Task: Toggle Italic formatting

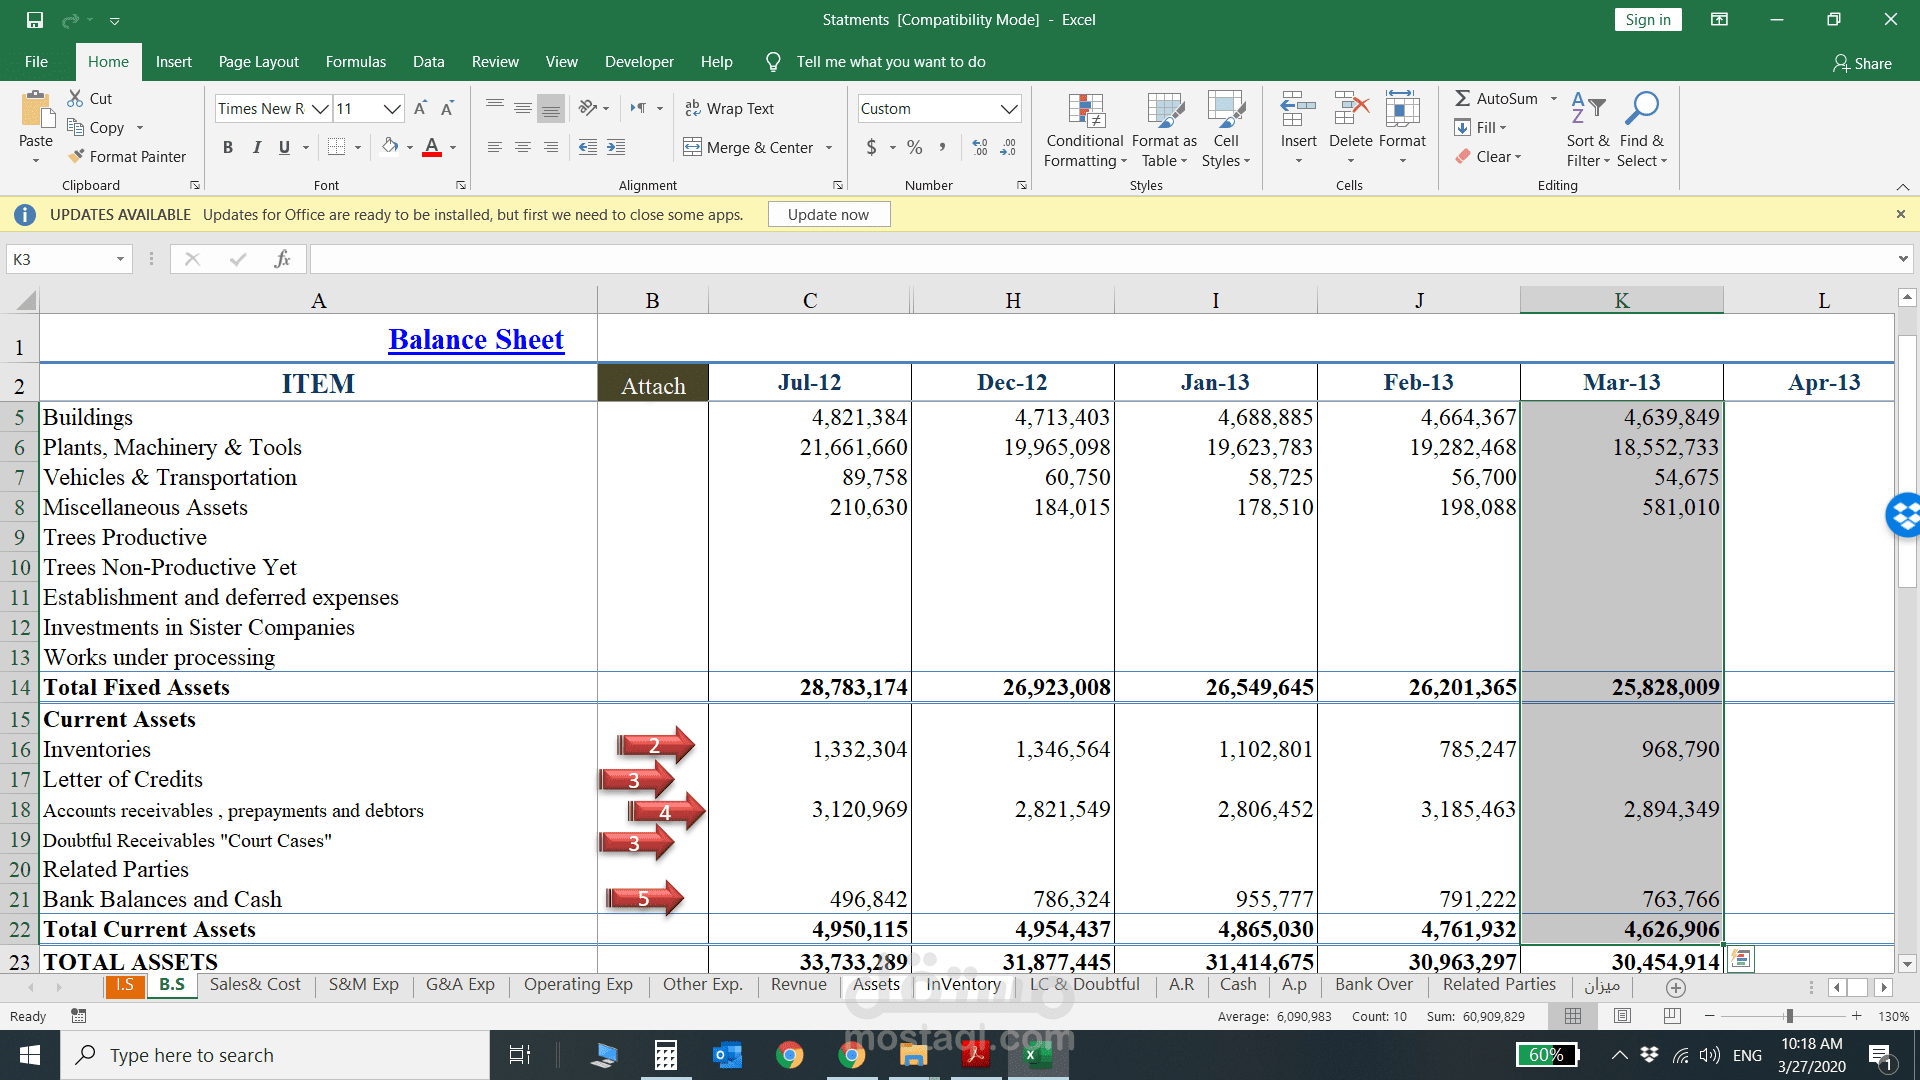Action: pos(256,147)
